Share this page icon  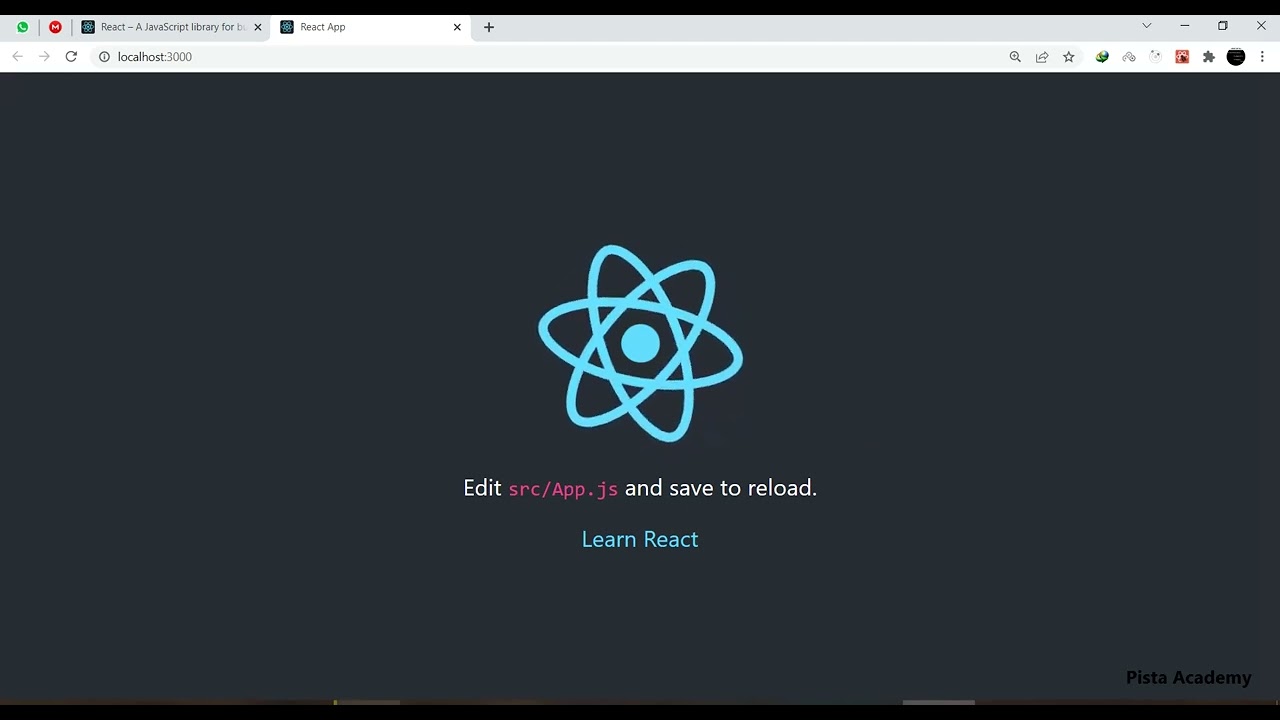1042,57
